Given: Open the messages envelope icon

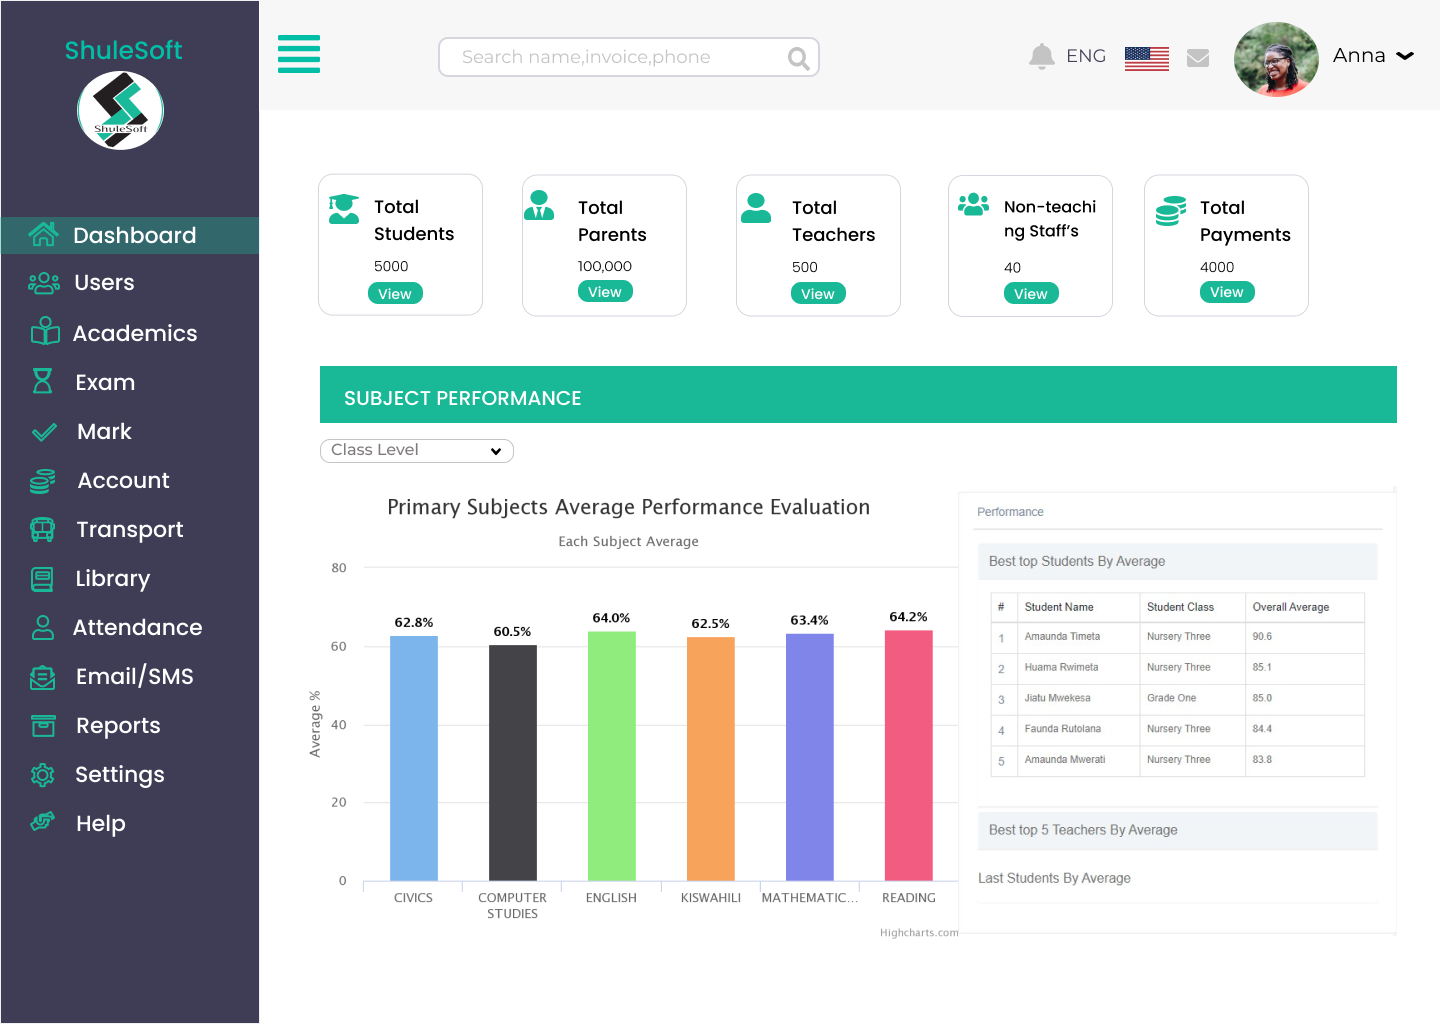Looking at the screenshot, I should click(1198, 57).
